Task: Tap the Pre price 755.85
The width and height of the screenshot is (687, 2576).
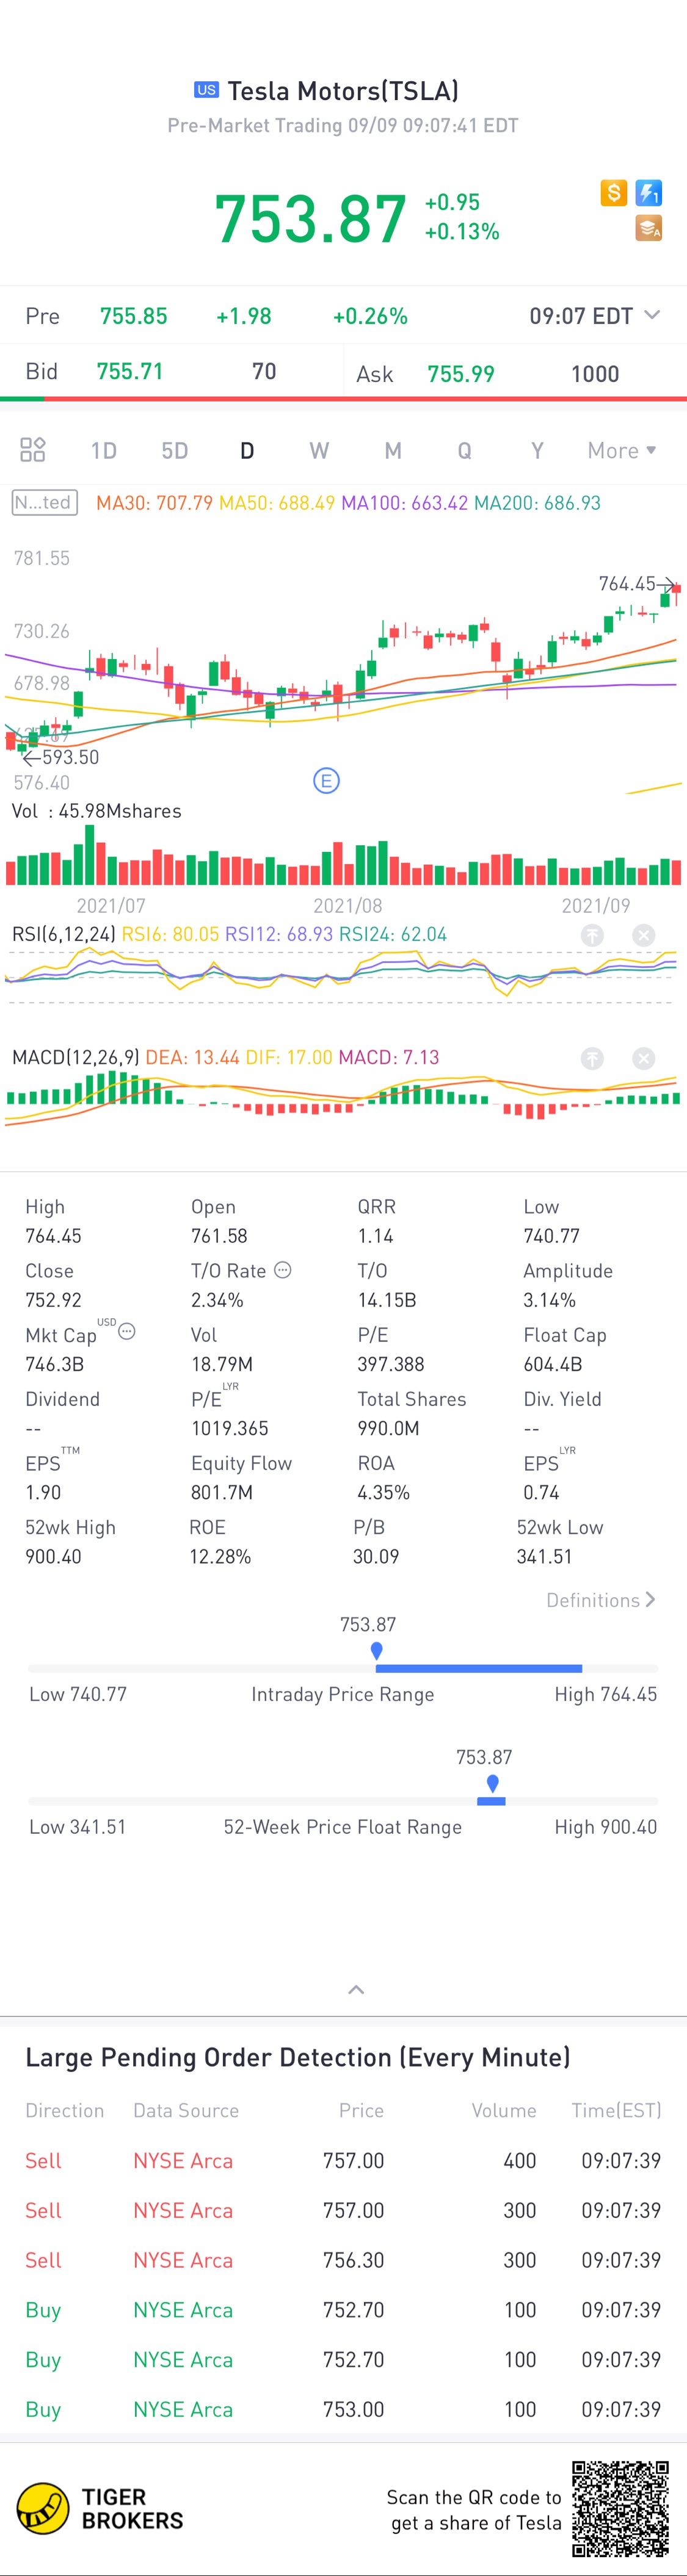Action: [x=134, y=316]
